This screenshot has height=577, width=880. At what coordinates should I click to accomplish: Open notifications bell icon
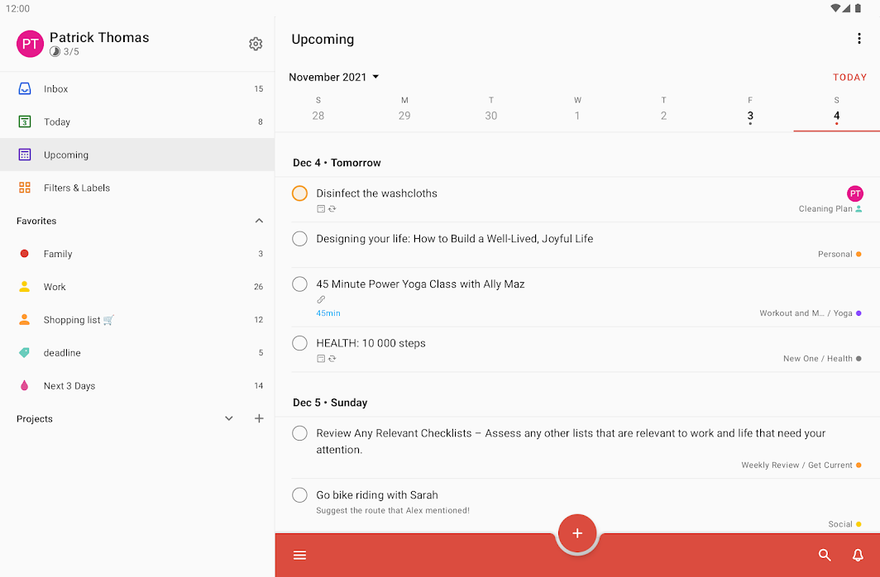[x=858, y=555]
